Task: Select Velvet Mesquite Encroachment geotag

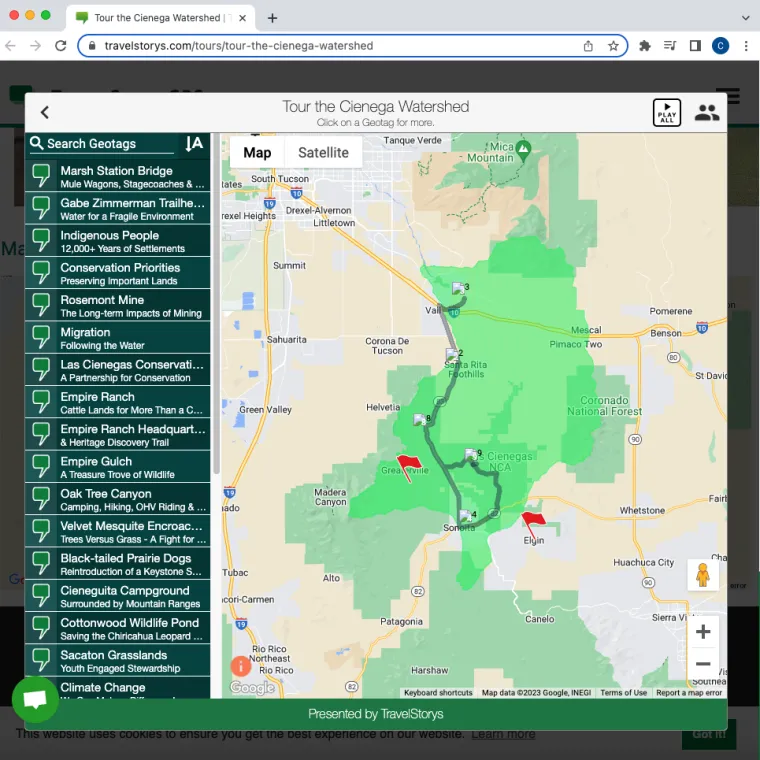Action: click(118, 532)
